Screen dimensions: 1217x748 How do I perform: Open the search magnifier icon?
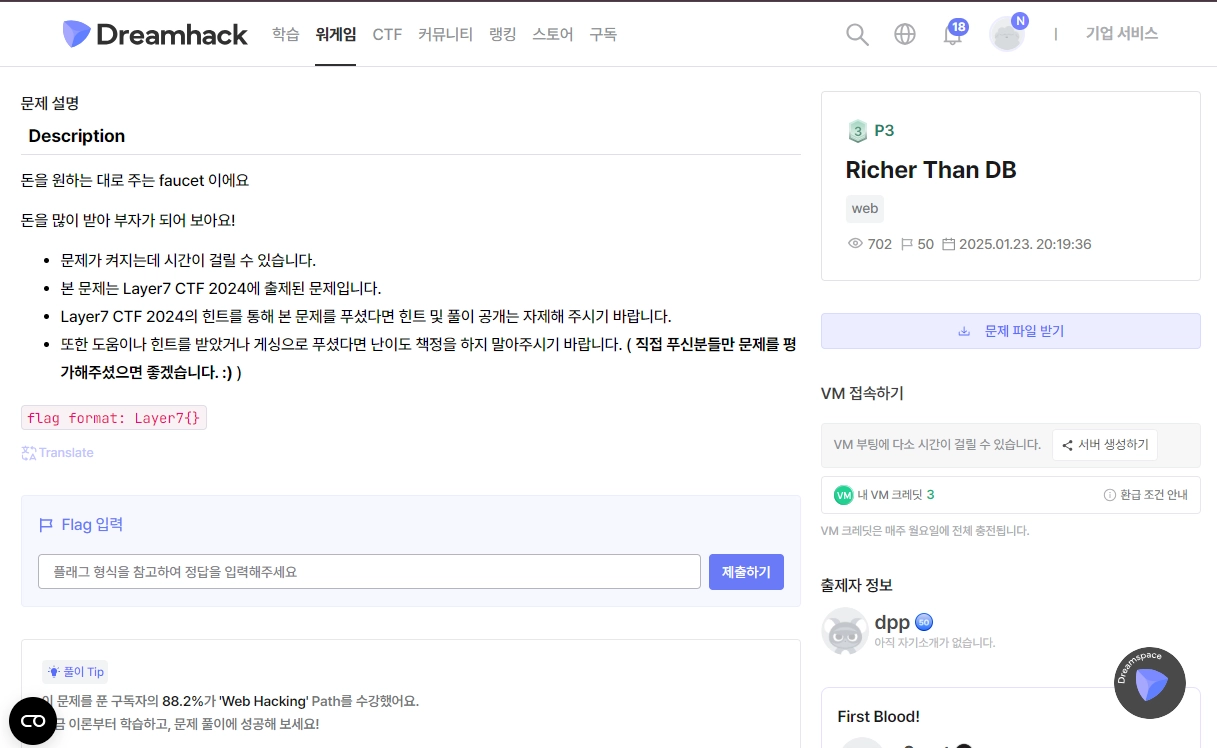click(x=857, y=34)
